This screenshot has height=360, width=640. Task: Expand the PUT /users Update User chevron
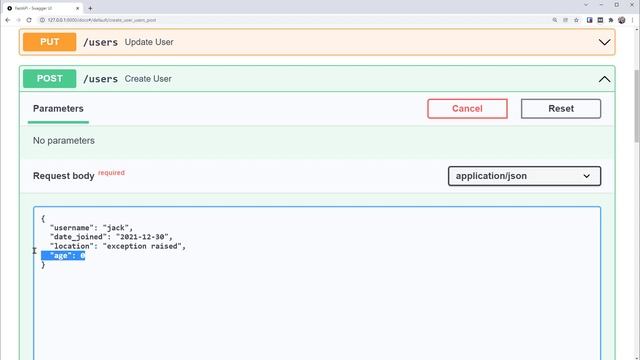[x=604, y=42]
